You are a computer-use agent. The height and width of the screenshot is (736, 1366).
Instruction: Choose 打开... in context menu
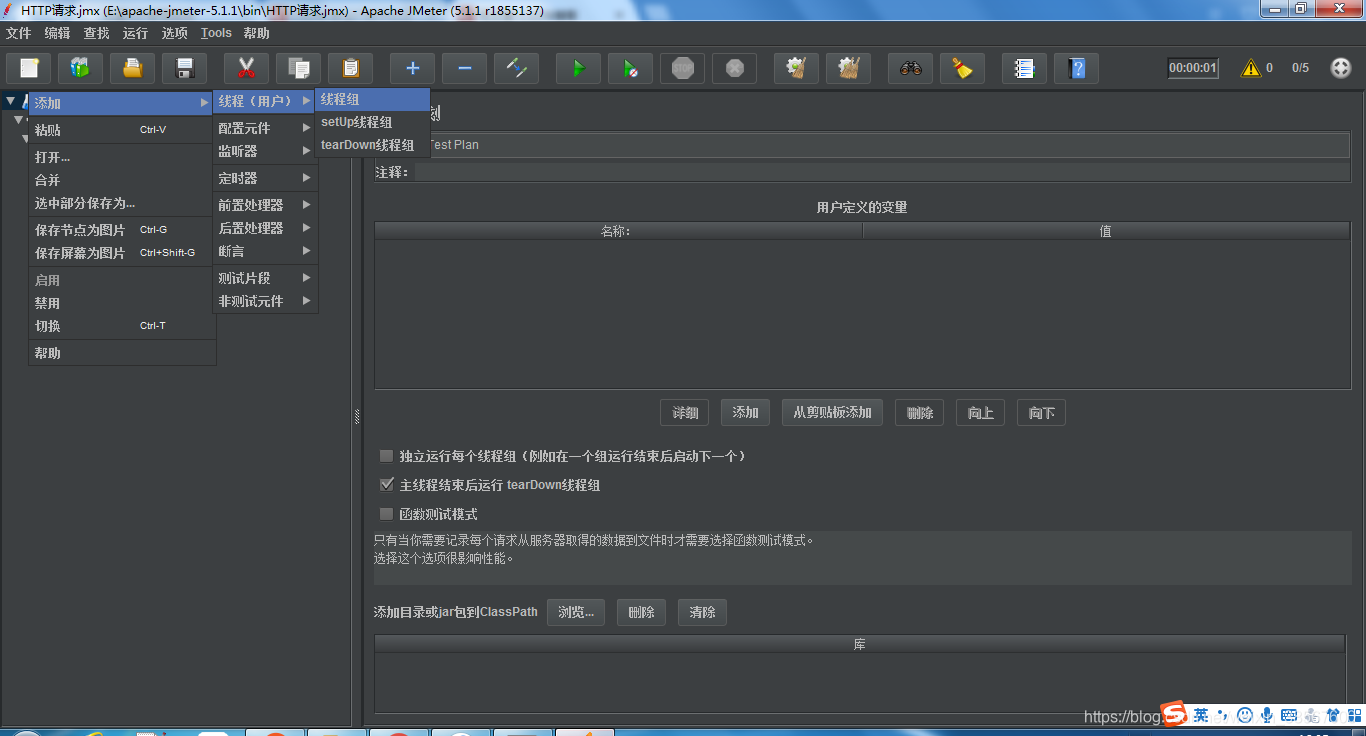tap(121, 157)
